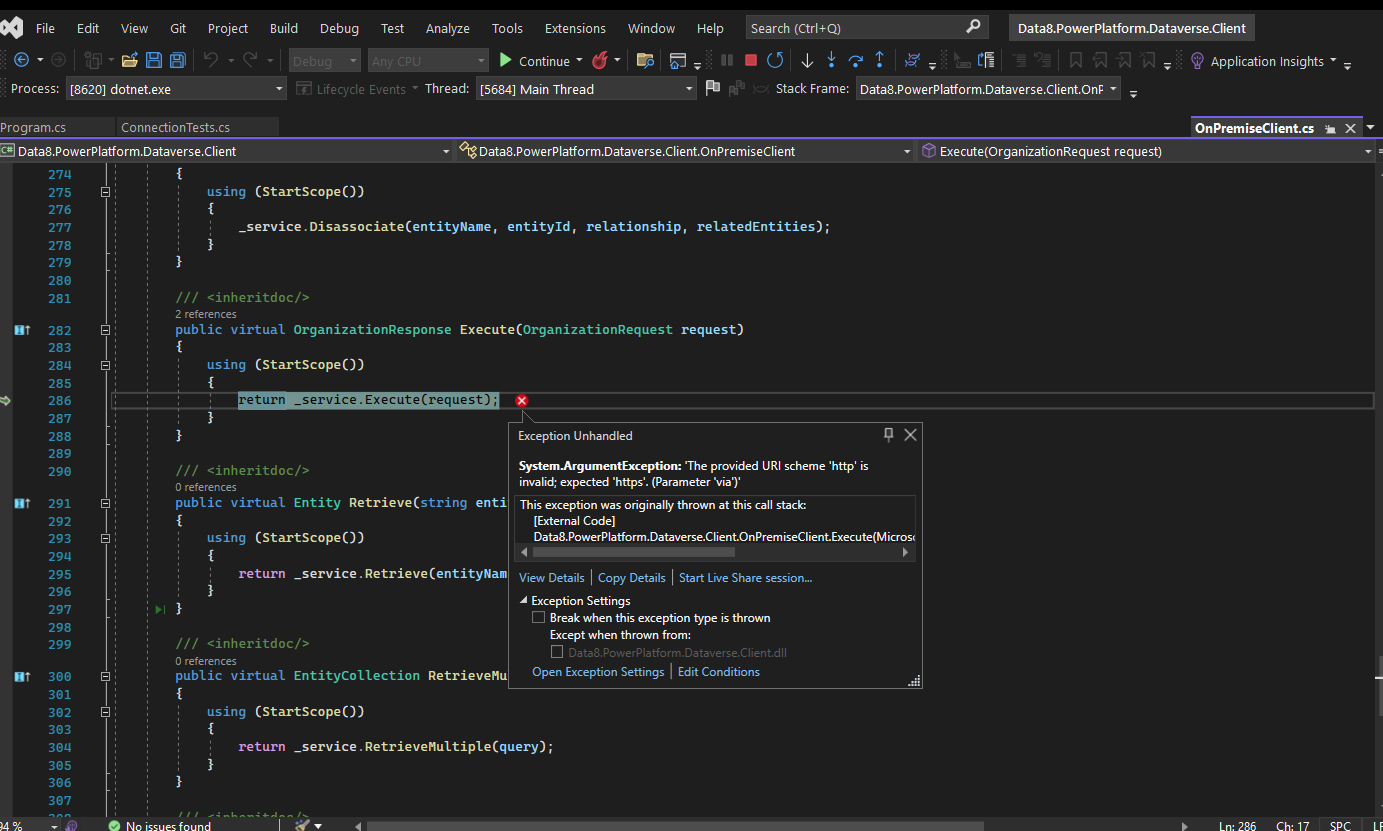This screenshot has height=831, width=1383.
Task: Check Break when this exception type is thrown
Action: coord(538,617)
